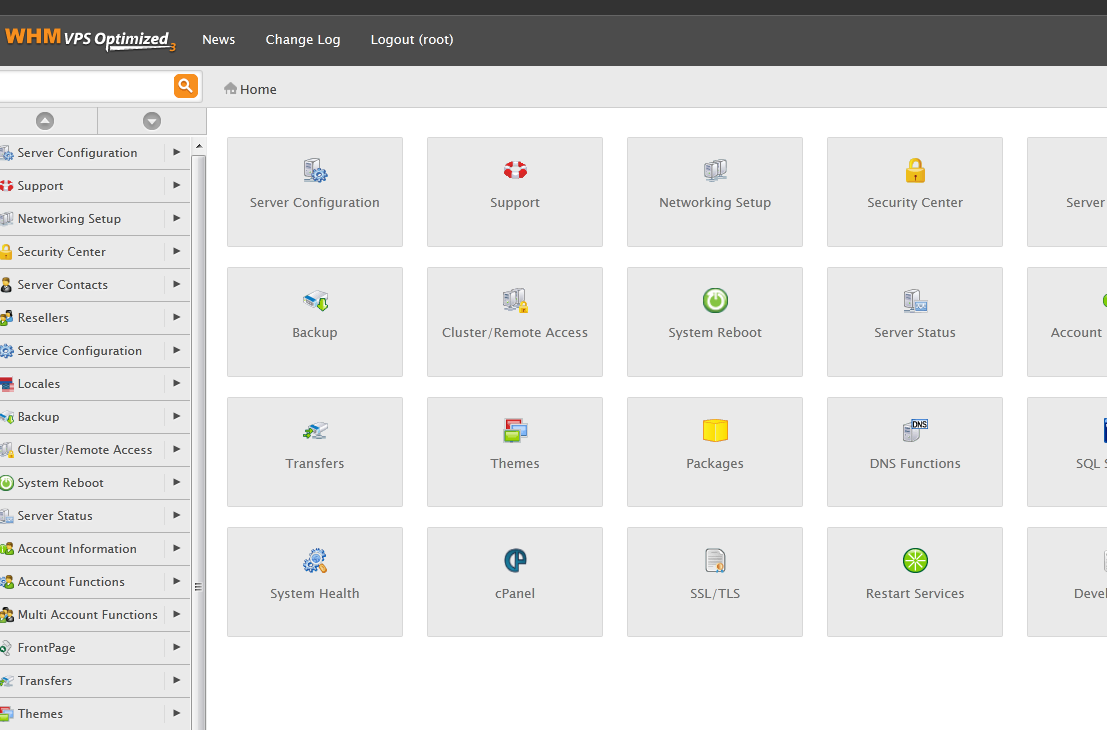Open the Packages box tile

(x=714, y=452)
